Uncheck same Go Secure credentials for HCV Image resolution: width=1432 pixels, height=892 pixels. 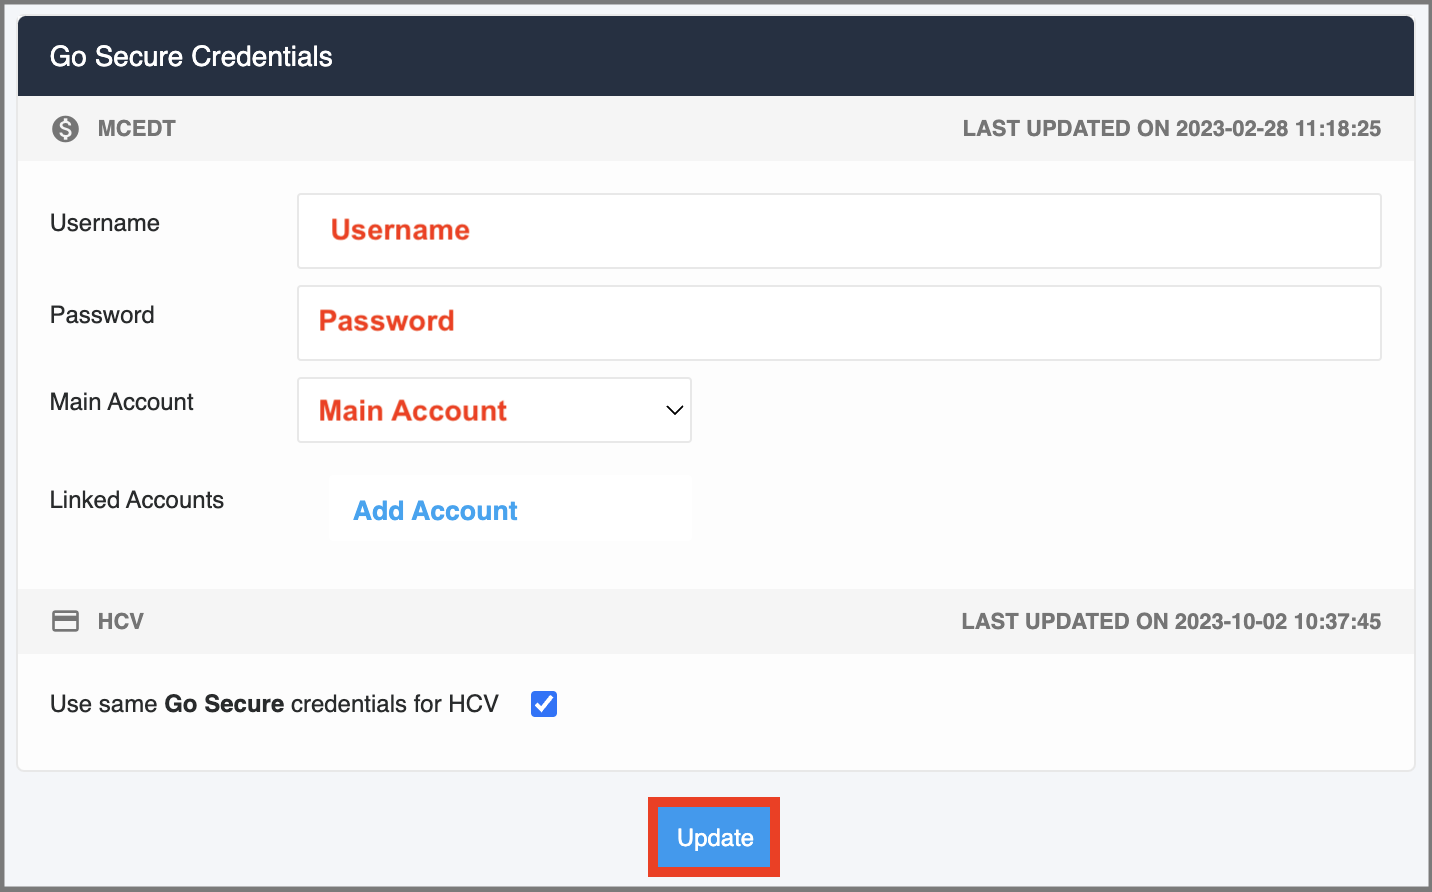(544, 704)
